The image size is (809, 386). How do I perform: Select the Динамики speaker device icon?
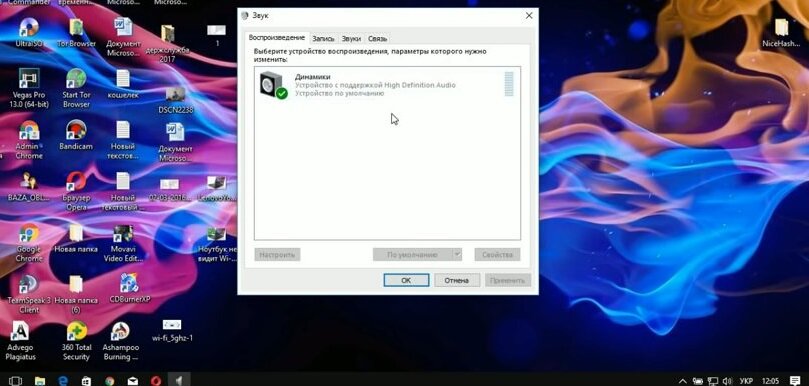273,85
